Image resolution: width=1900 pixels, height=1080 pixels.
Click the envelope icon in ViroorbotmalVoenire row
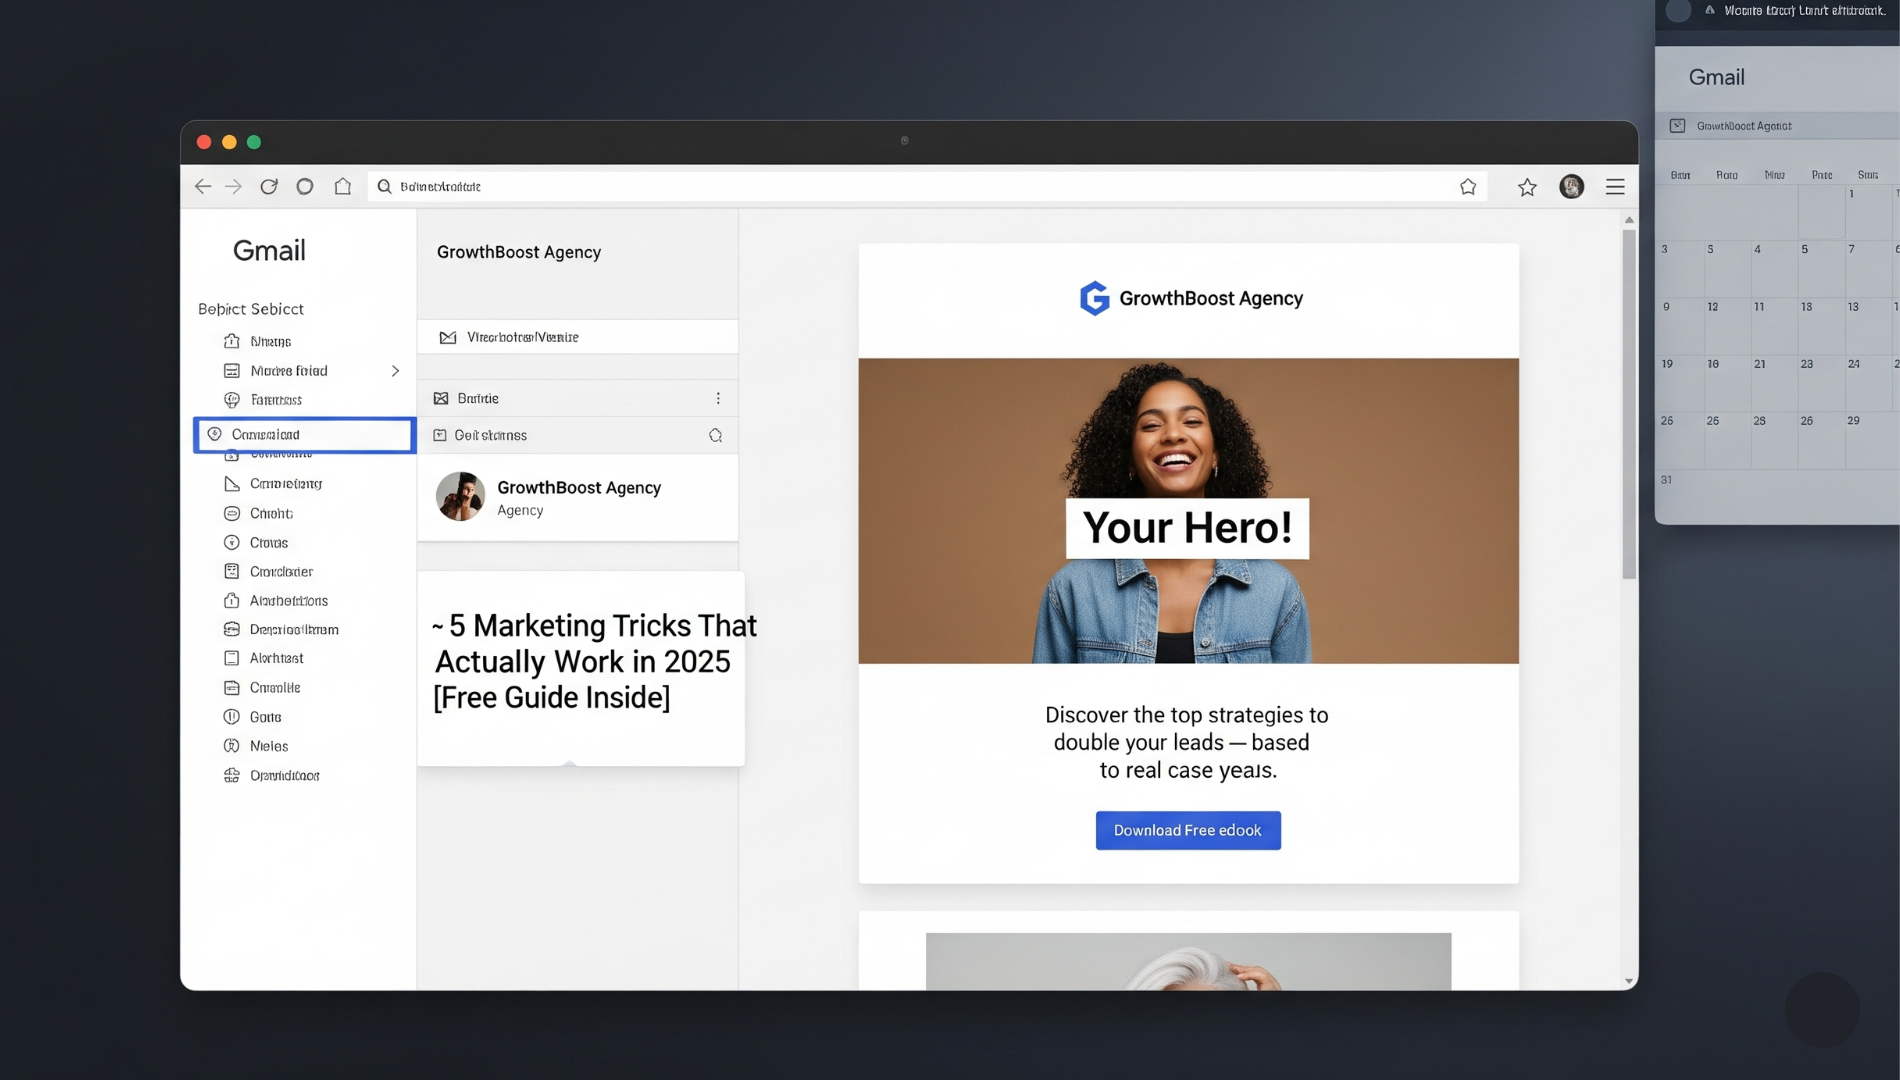(448, 338)
